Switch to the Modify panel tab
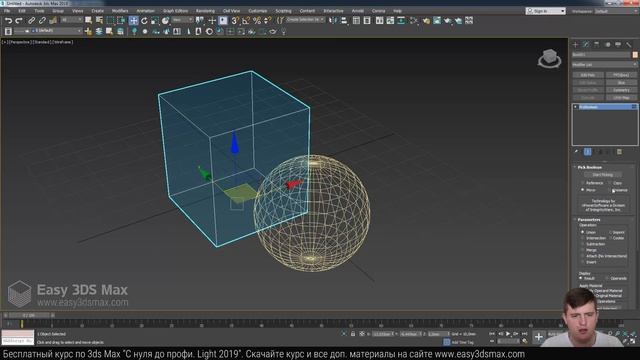This screenshot has height=360, width=640. pos(586,44)
